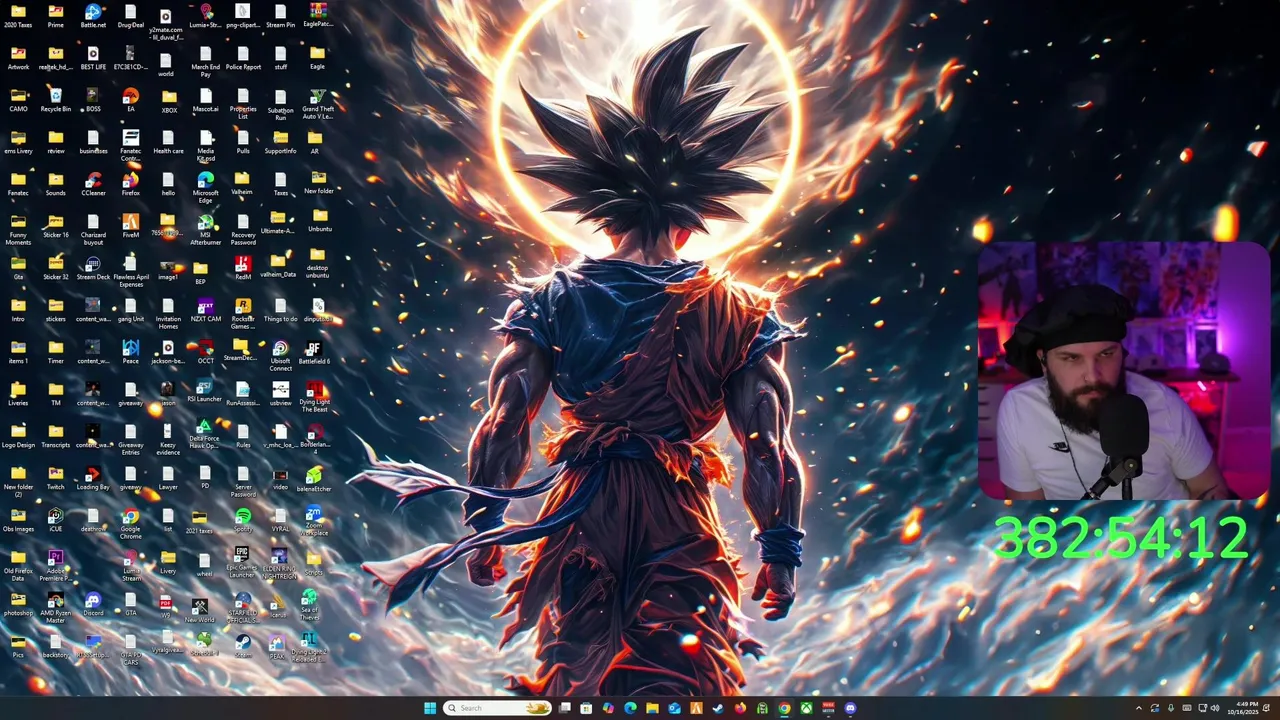Open the MSI Afterburner desktop shortcut

pos(205,229)
